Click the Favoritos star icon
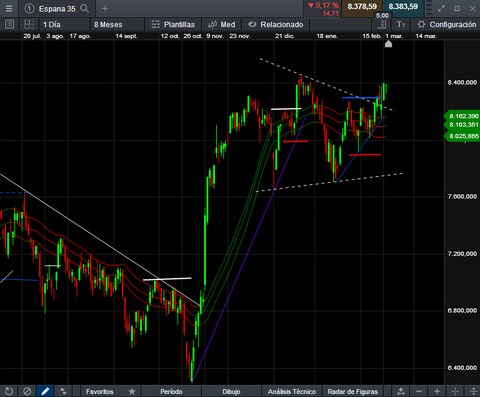480x397 pixels. point(132,391)
